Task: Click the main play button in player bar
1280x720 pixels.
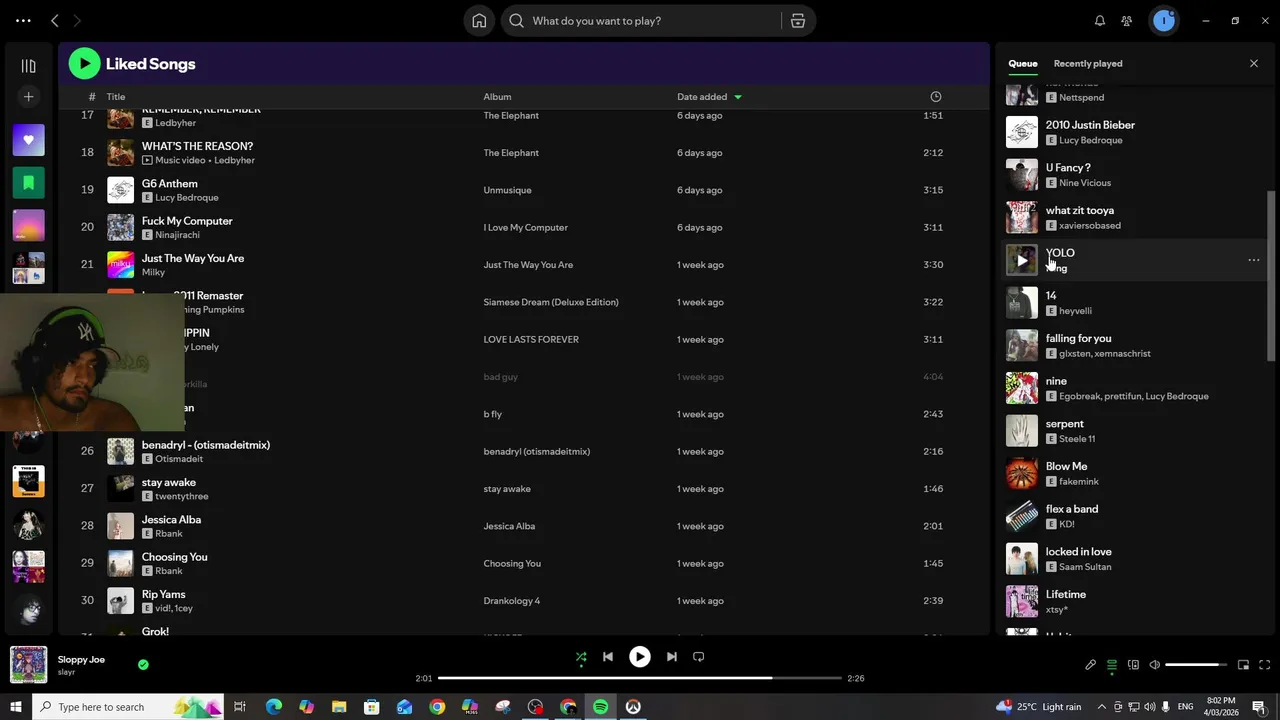Action: point(640,657)
